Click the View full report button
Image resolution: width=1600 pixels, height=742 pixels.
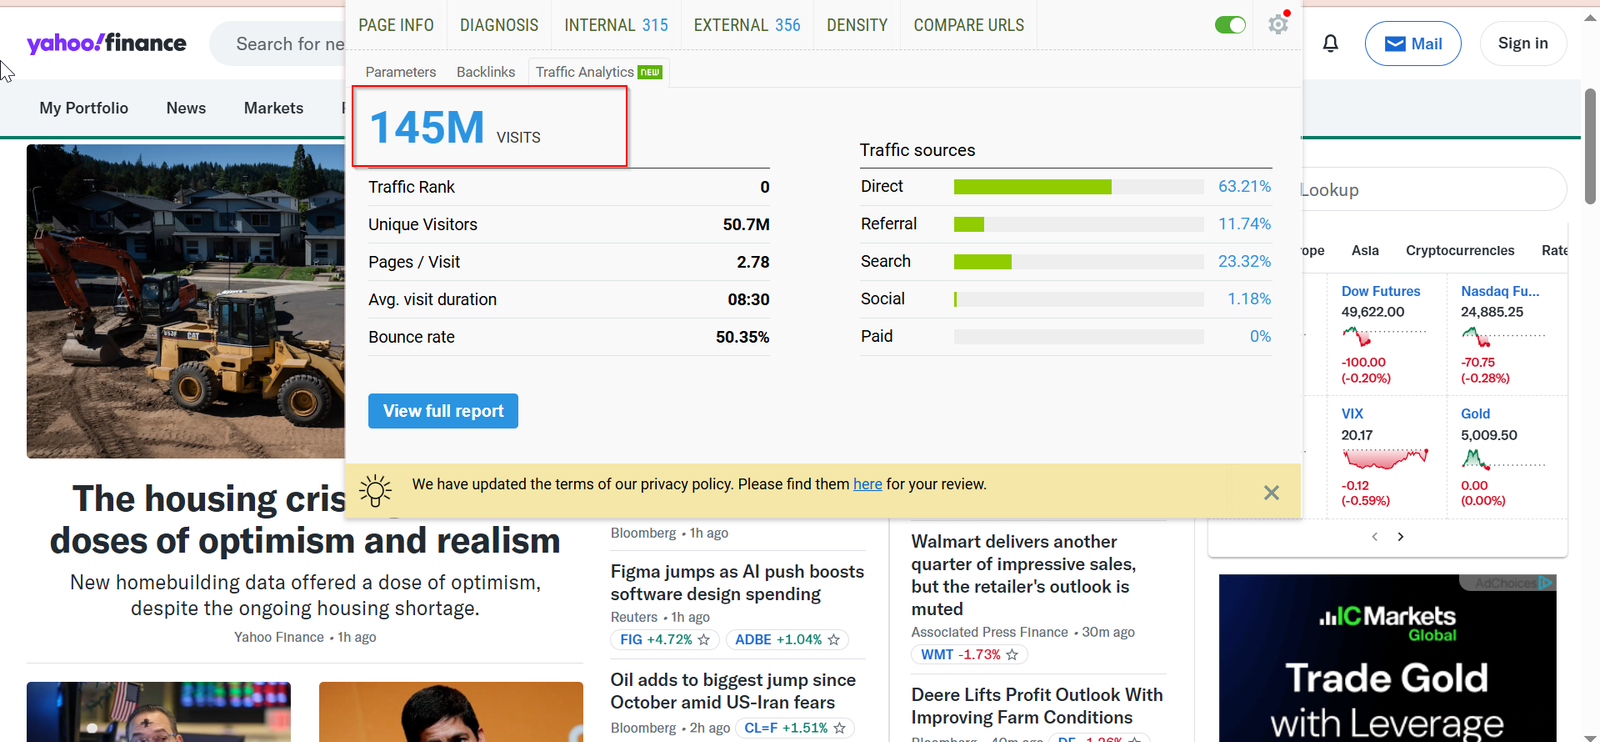443,411
